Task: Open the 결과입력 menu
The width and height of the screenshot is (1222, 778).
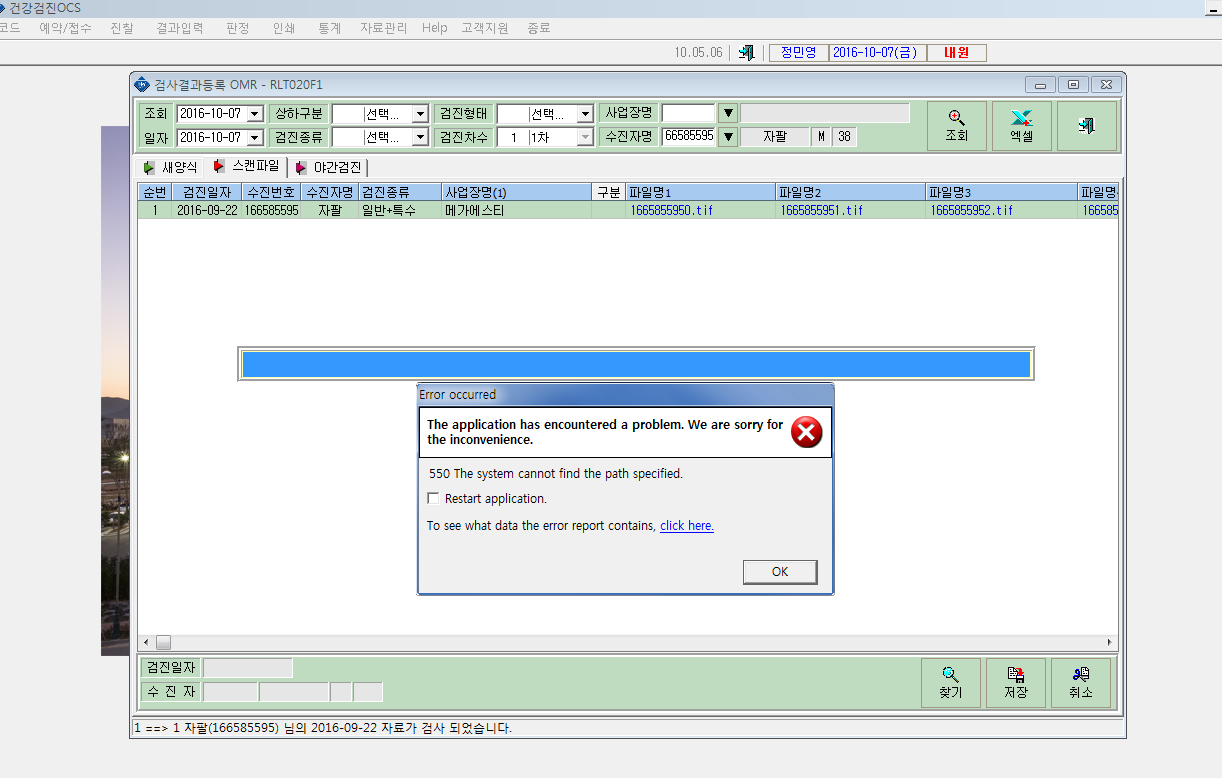Action: pos(180,28)
